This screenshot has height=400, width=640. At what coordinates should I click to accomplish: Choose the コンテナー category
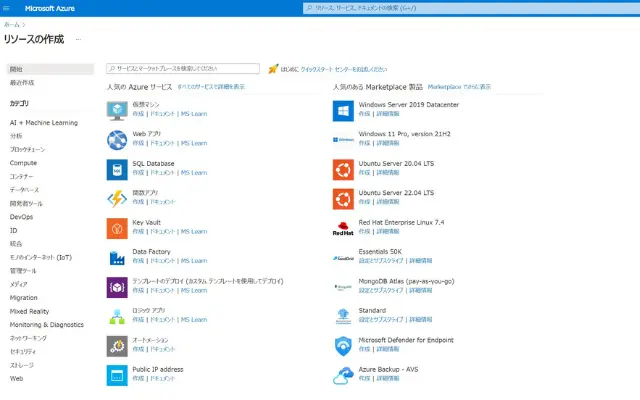(x=22, y=176)
